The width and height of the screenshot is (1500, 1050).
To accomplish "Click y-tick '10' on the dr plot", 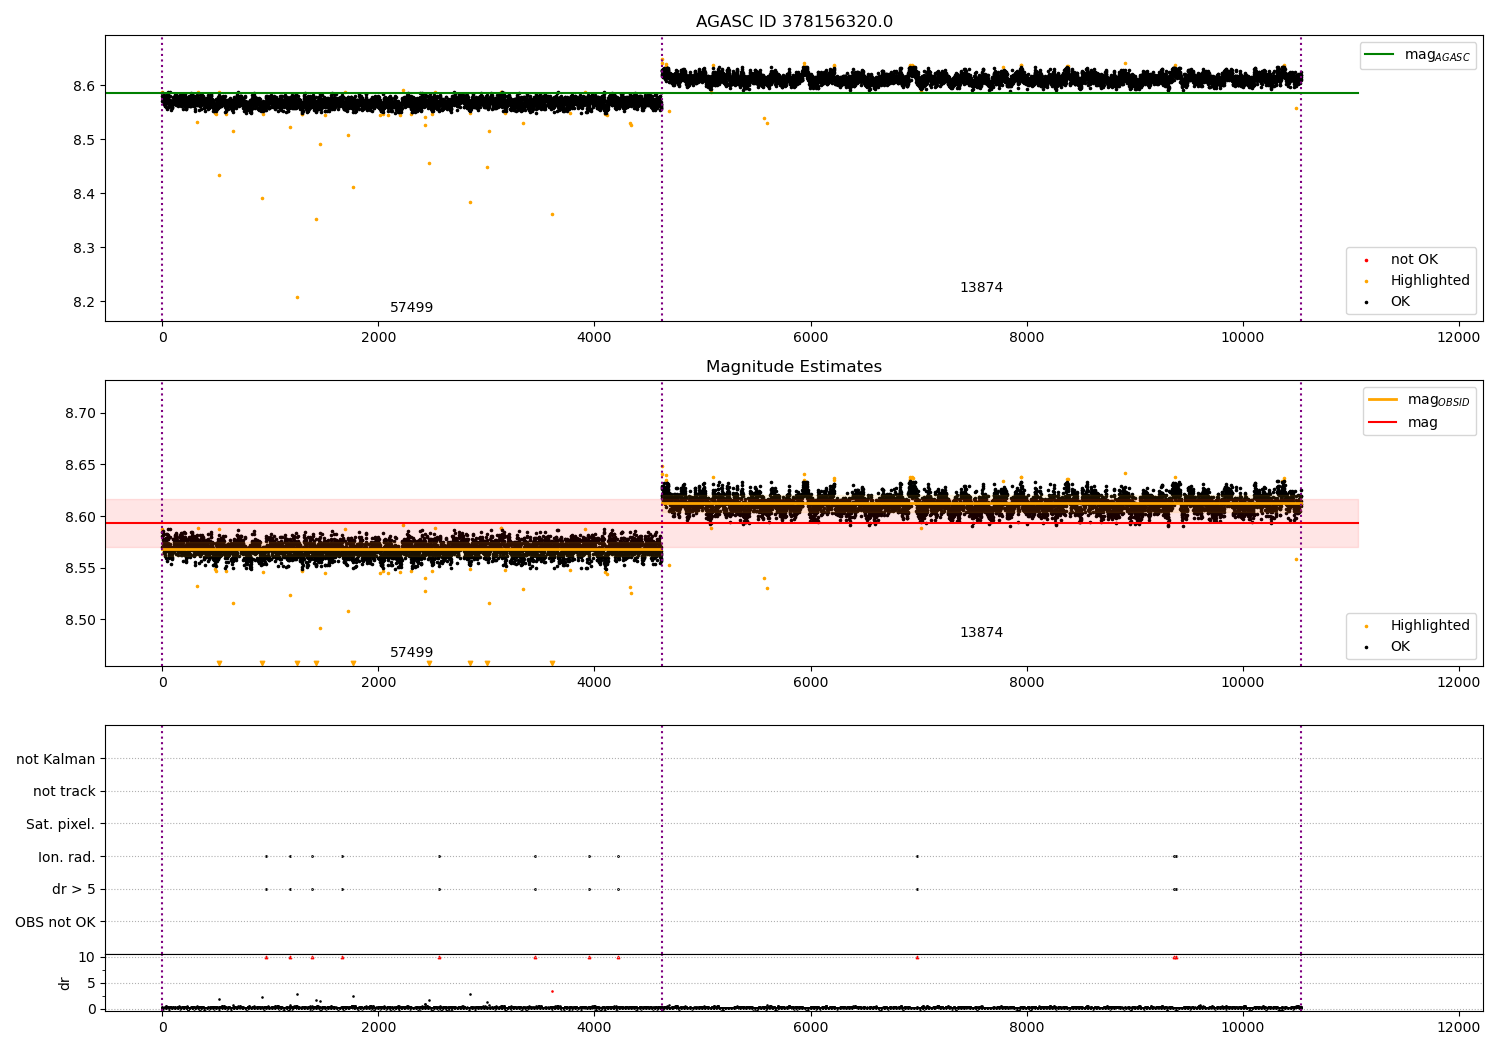I will coord(87,958).
